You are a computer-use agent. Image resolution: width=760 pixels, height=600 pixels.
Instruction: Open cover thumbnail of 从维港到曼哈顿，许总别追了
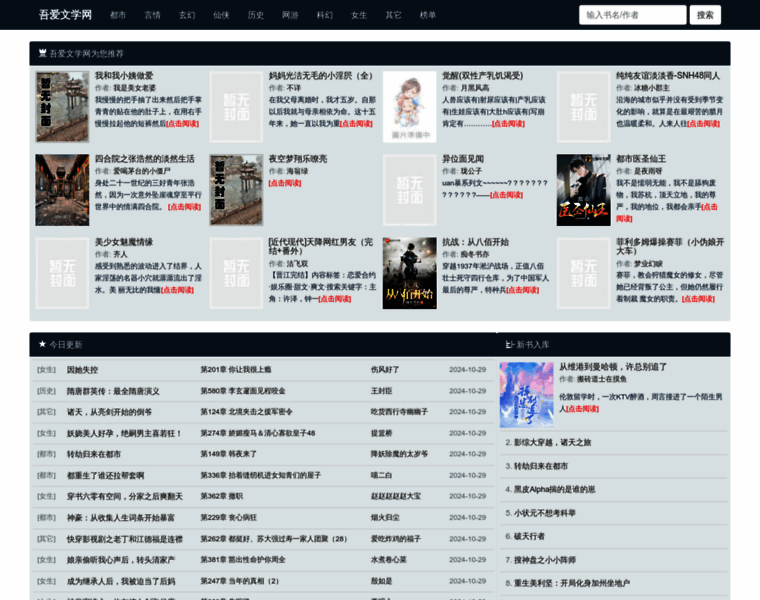526,395
